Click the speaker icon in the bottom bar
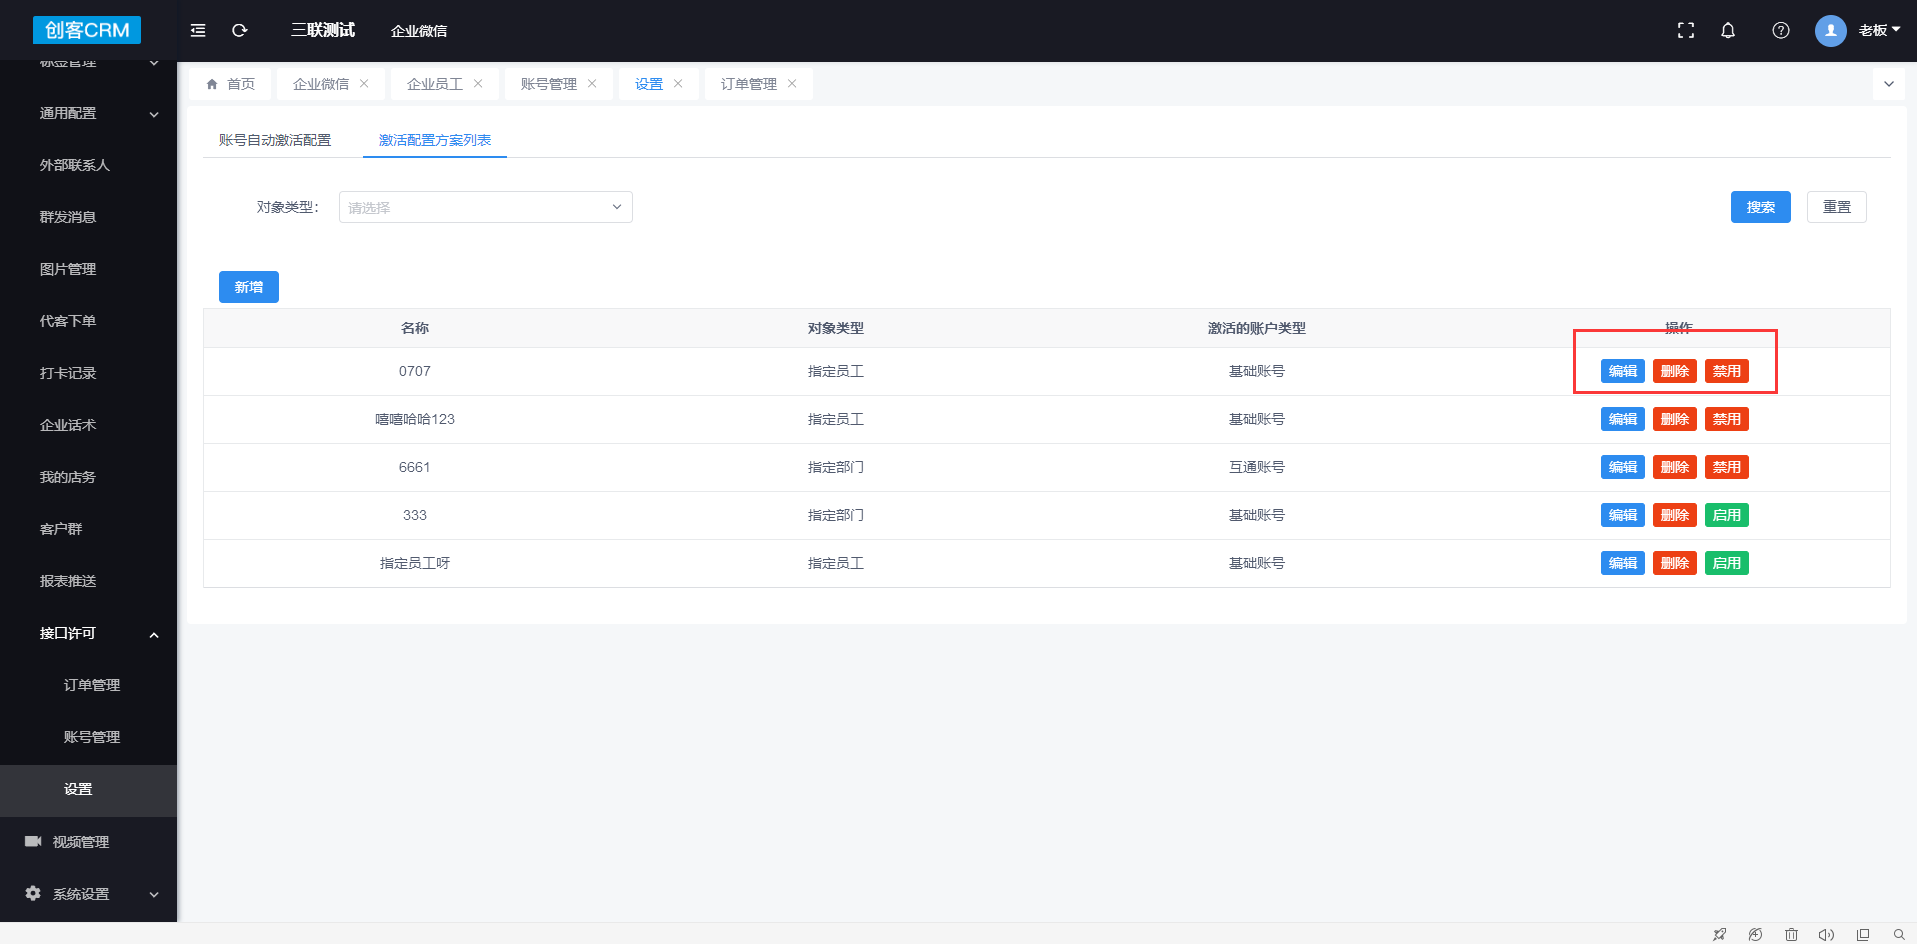 tap(1826, 934)
